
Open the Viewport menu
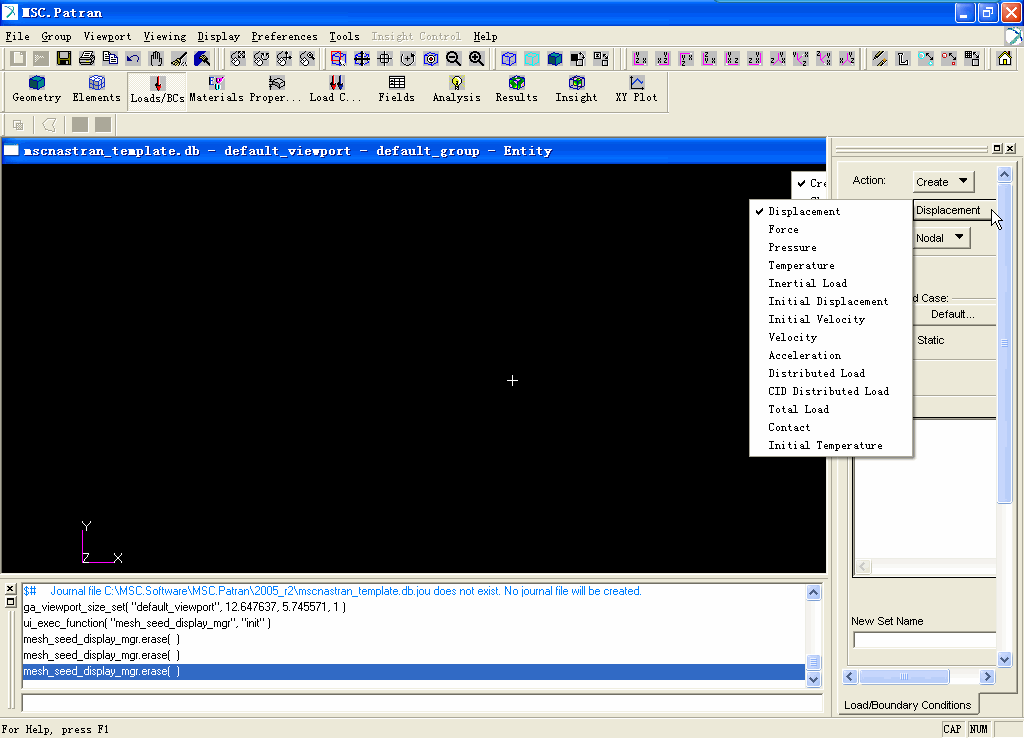click(x=107, y=37)
